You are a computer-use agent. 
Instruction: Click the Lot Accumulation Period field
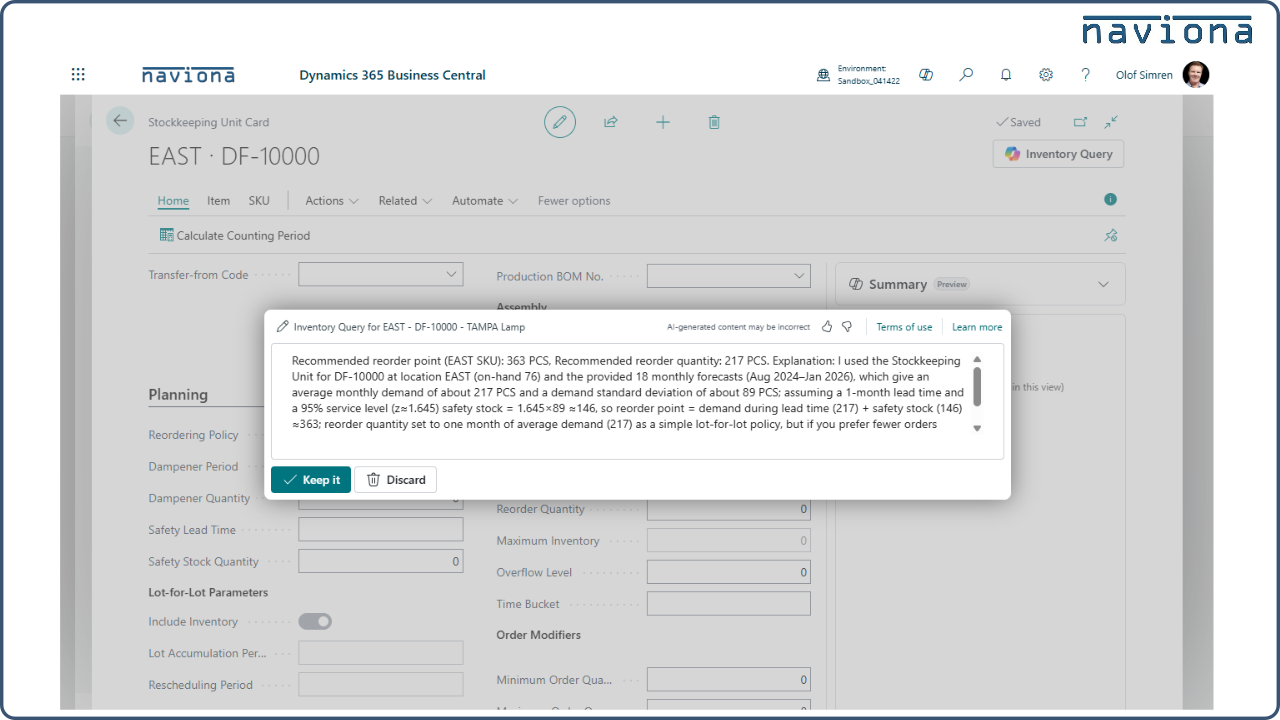[x=381, y=653]
